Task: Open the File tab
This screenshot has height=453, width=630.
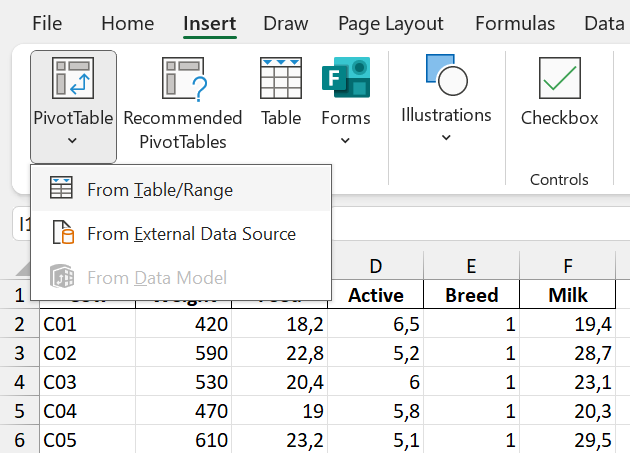Action: (x=47, y=23)
